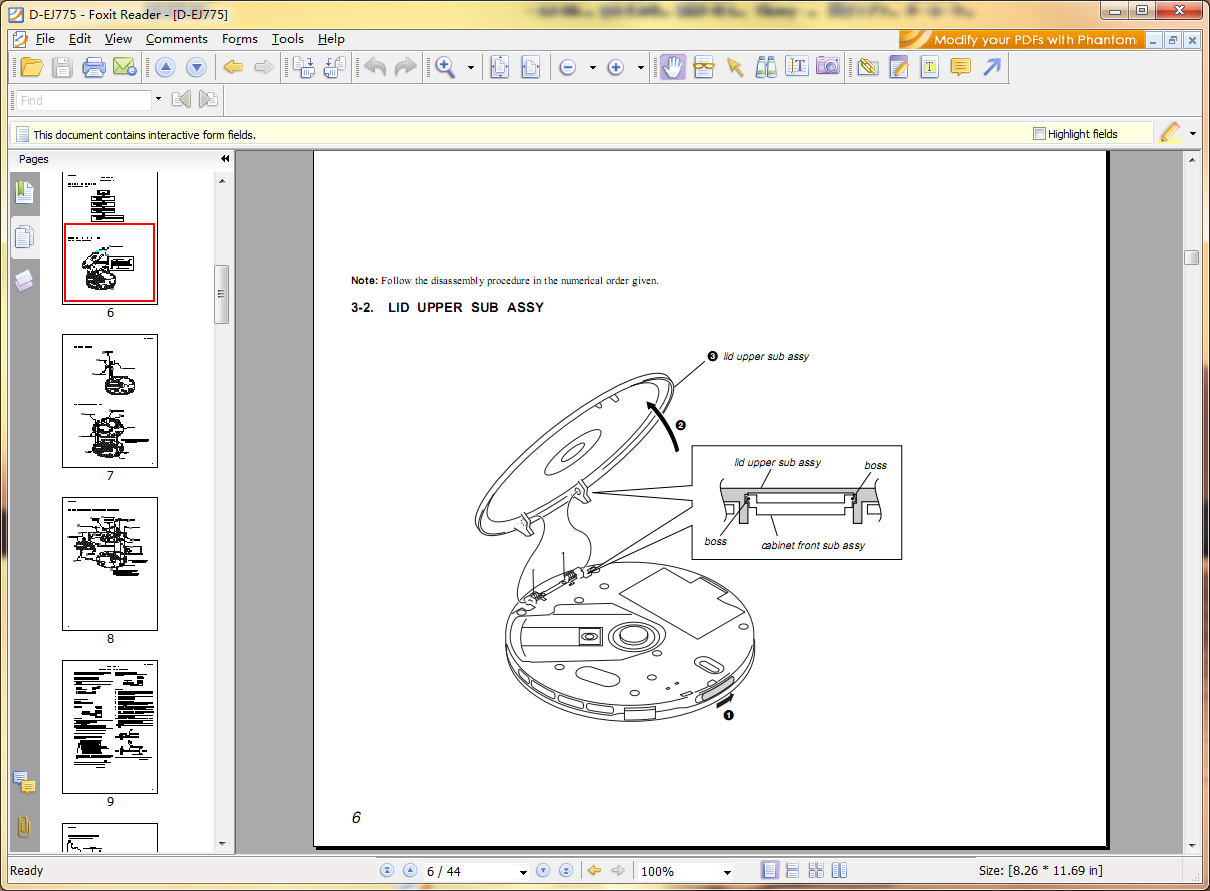Enable the Highlight fields checkbox

click(x=1039, y=133)
